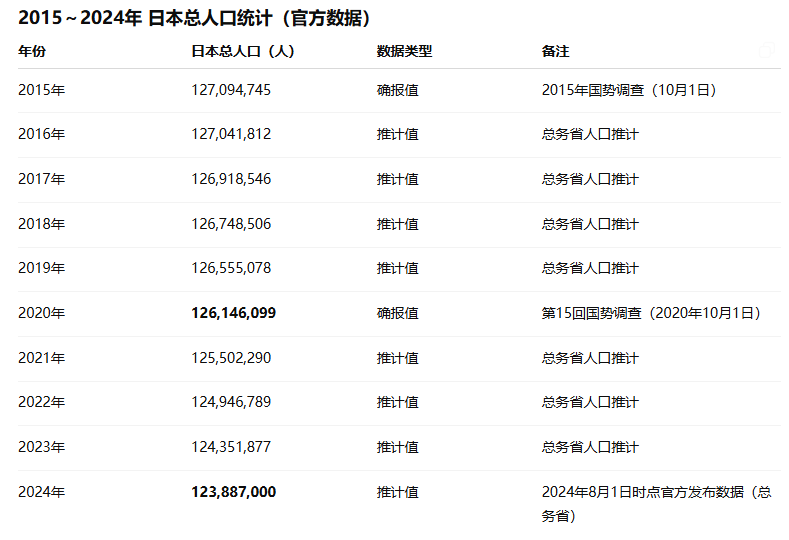Click the 第15回国势调查 note text
This screenshot has width=789, height=540.
[x=651, y=313]
